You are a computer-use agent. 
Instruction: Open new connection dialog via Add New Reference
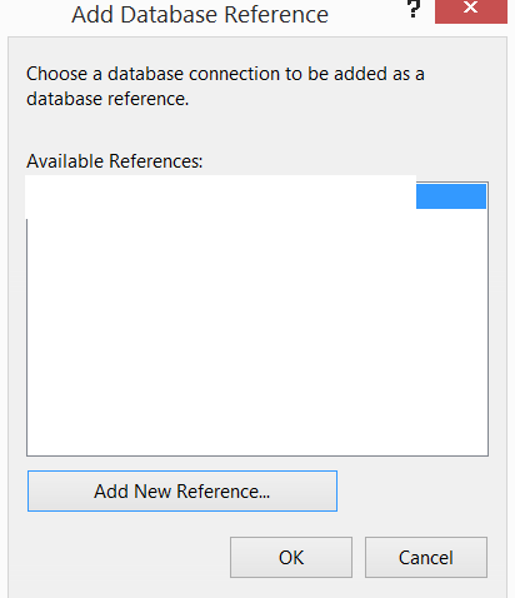click(x=182, y=491)
